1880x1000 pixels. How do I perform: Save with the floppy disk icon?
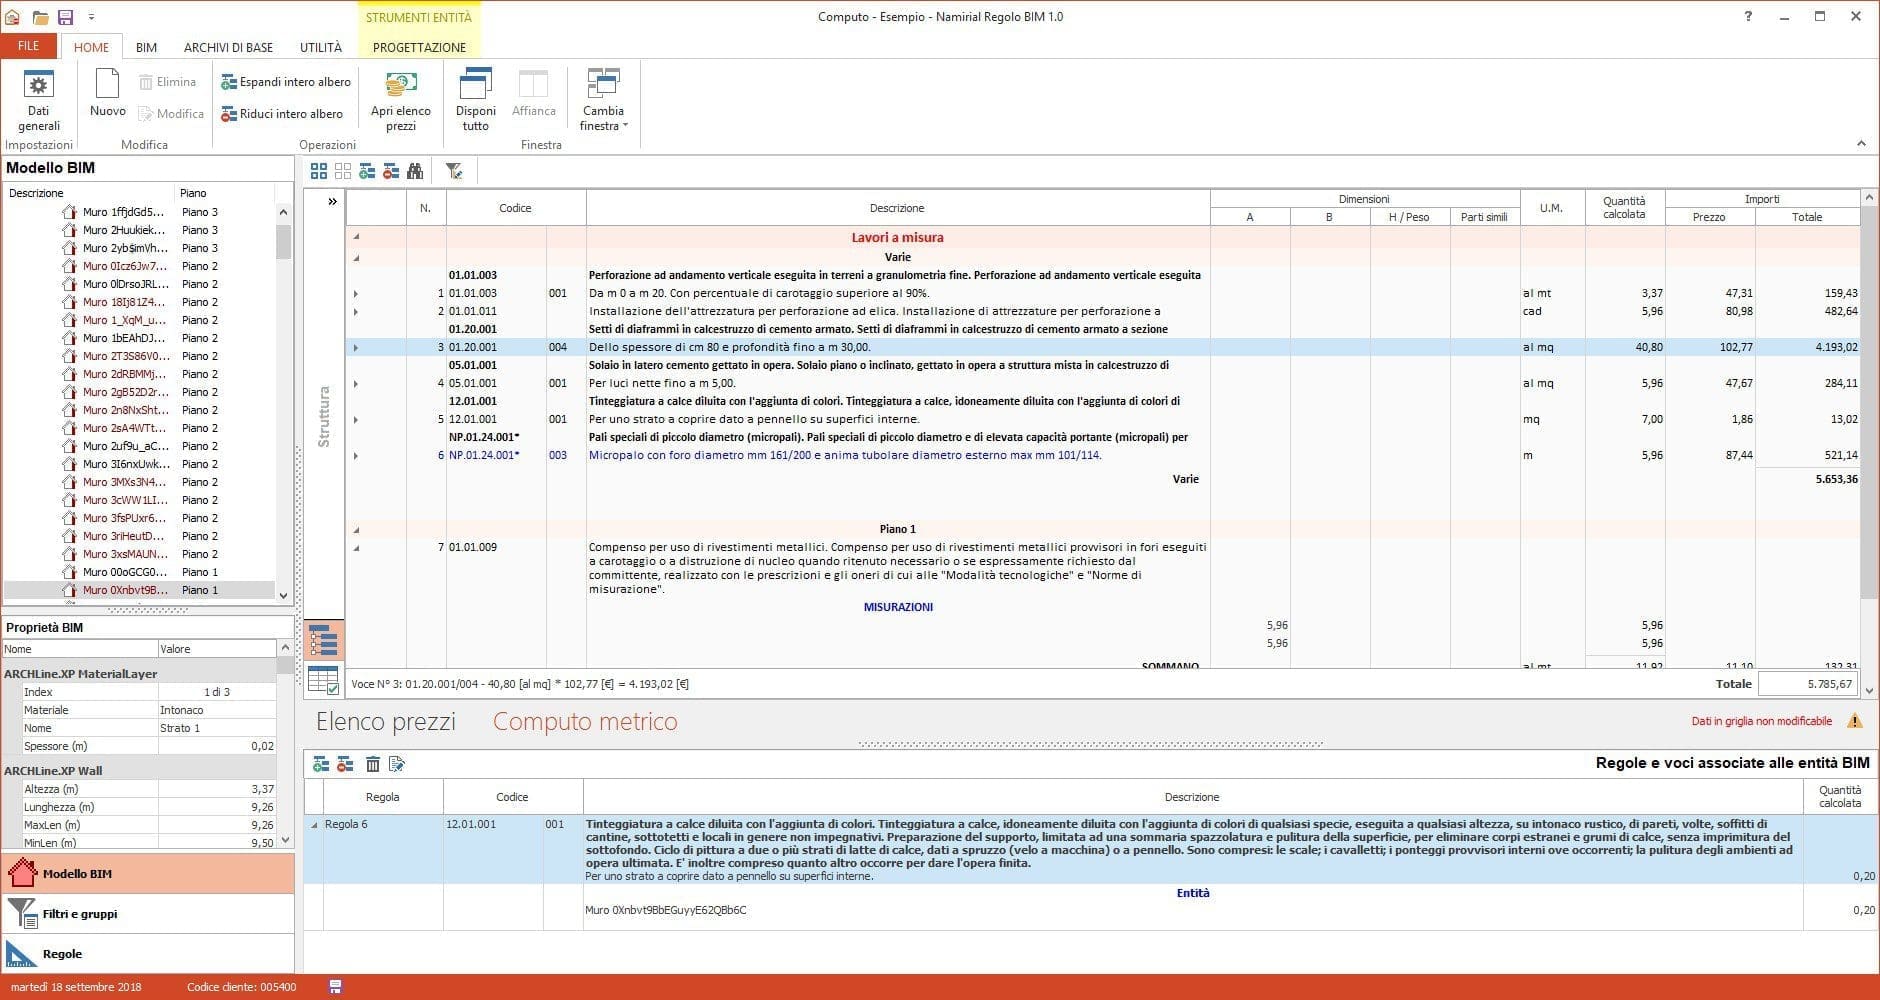[65, 17]
